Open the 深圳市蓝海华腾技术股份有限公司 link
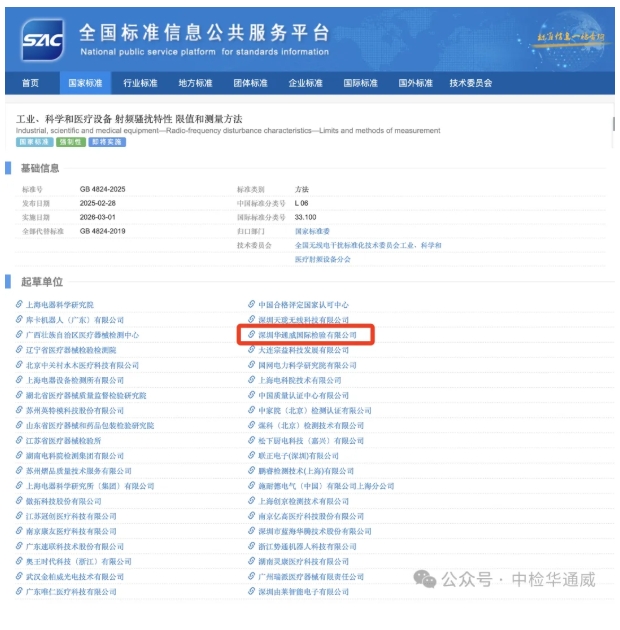 tap(315, 531)
